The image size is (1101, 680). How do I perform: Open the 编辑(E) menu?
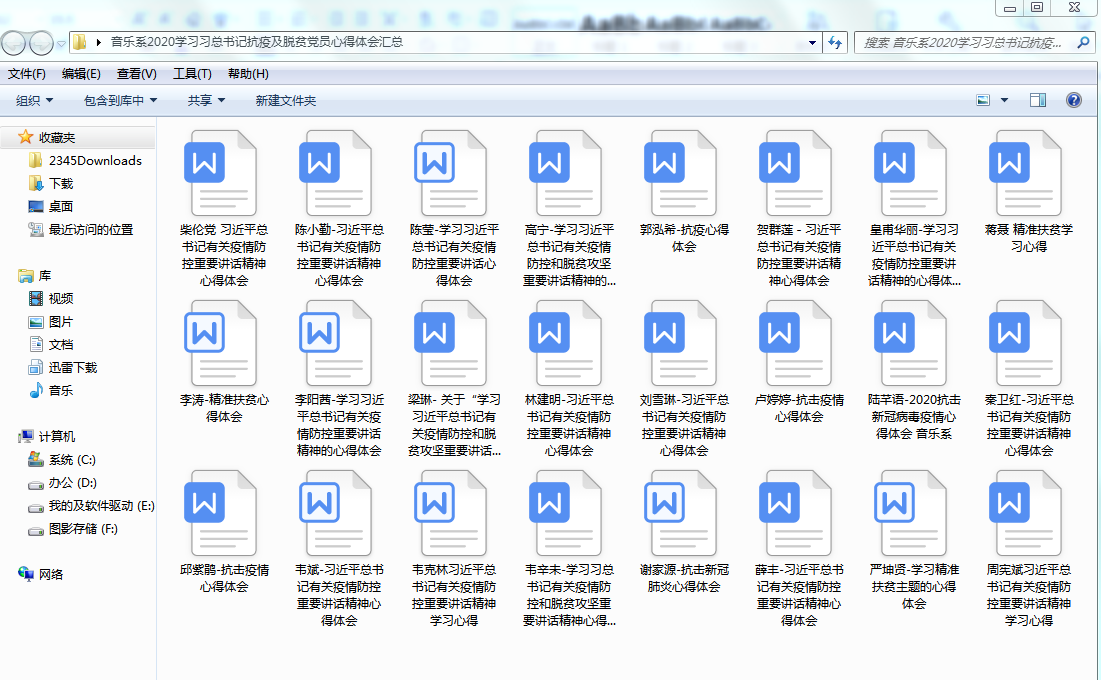pos(81,74)
